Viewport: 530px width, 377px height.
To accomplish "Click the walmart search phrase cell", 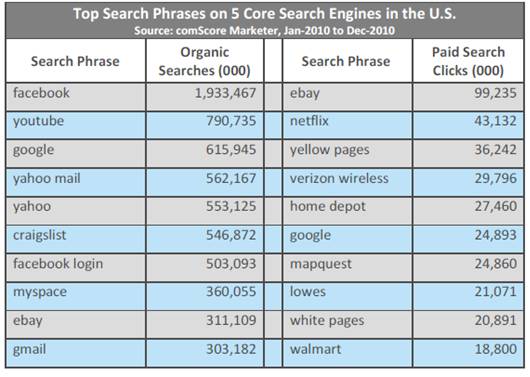I will [347, 353].
